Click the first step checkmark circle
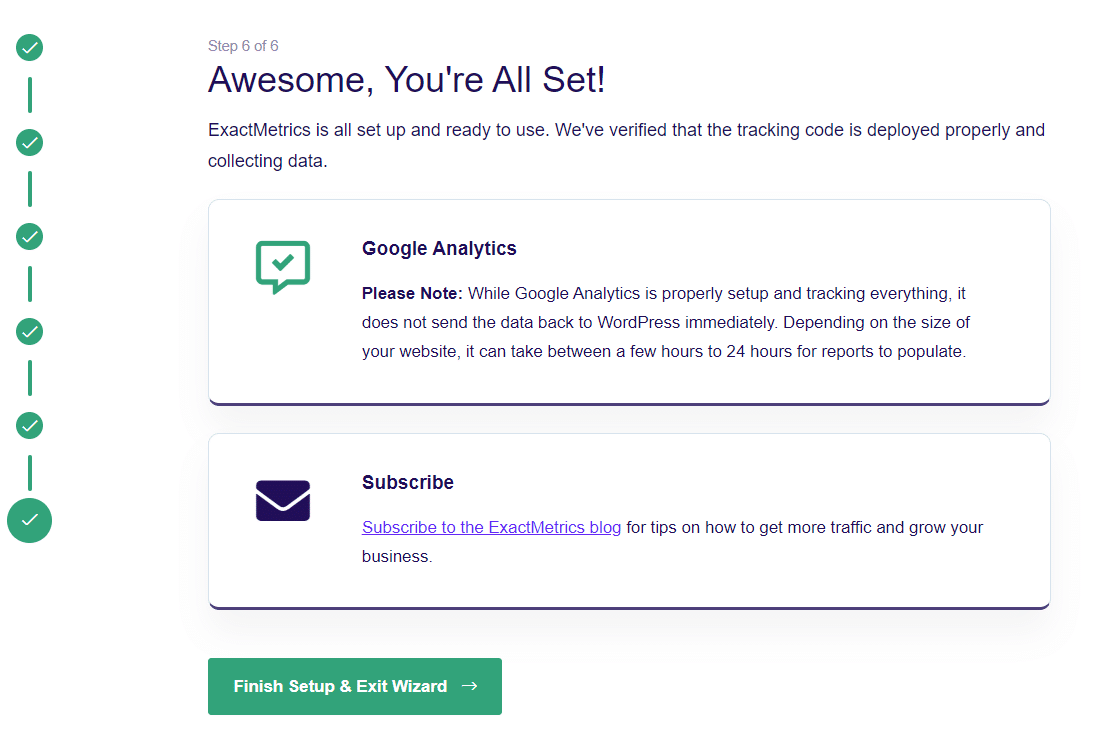The width and height of the screenshot is (1096, 745). [x=30, y=48]
